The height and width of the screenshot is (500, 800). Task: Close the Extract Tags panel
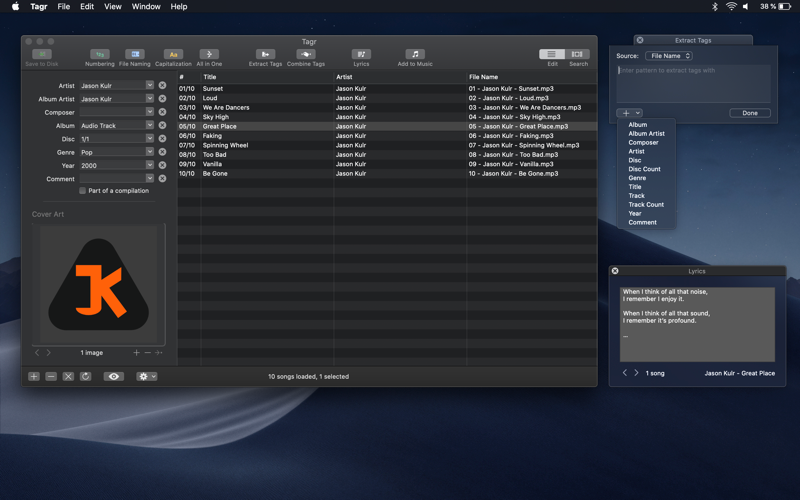(640, 40)
